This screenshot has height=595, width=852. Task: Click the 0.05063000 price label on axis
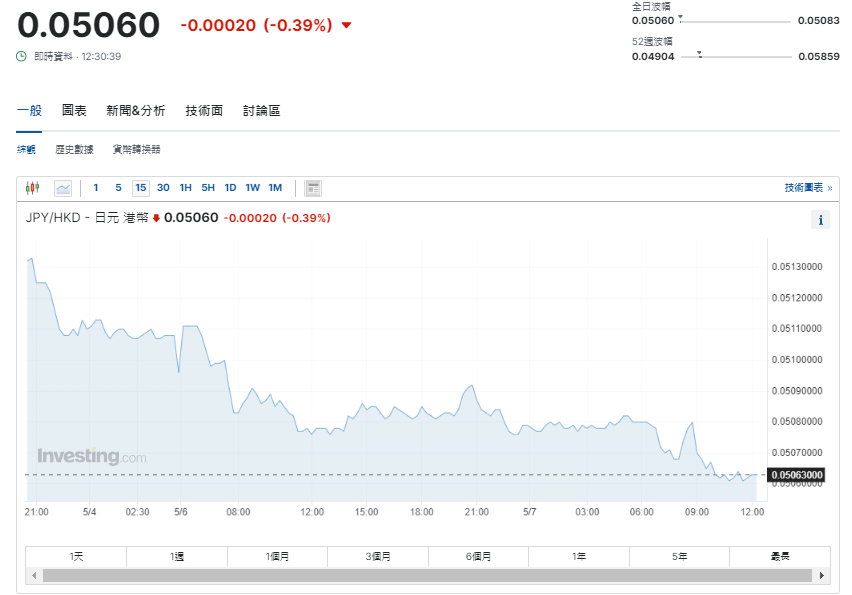795,475
